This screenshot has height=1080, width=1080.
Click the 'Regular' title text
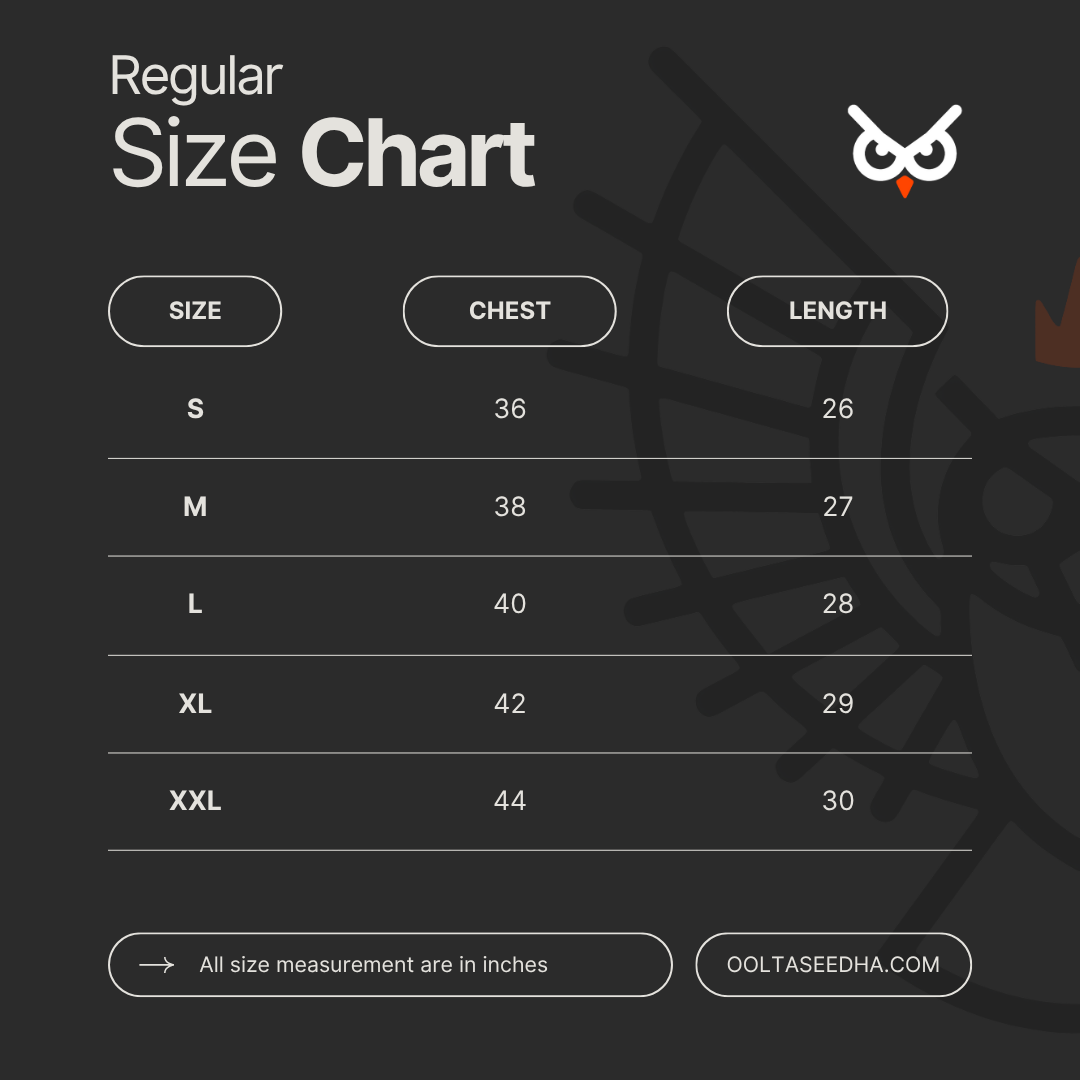[x=196, y=77]
